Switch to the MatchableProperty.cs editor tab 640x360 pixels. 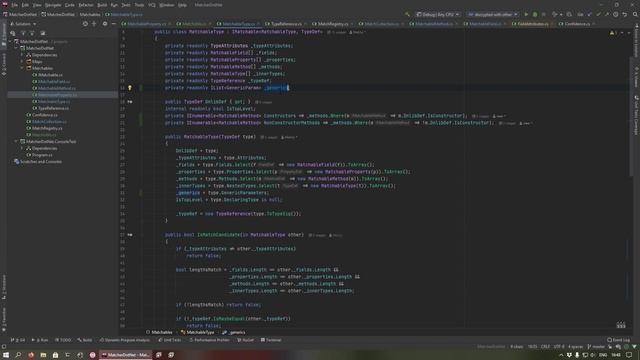tap(146, 24)
